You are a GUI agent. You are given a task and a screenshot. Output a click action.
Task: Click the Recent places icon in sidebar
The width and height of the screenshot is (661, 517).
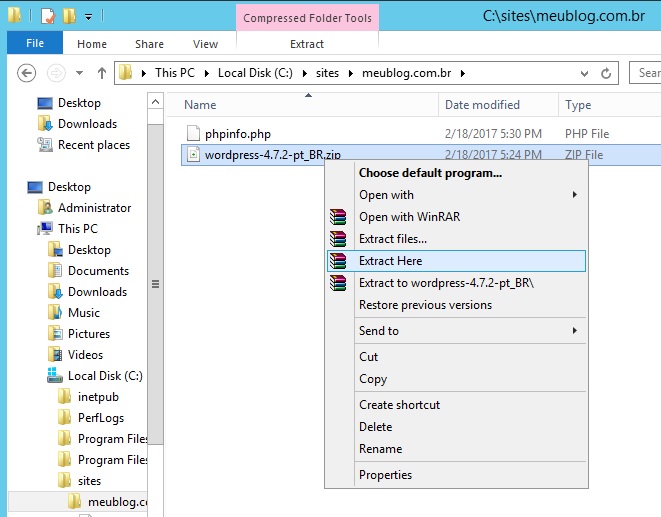point(44,145)
